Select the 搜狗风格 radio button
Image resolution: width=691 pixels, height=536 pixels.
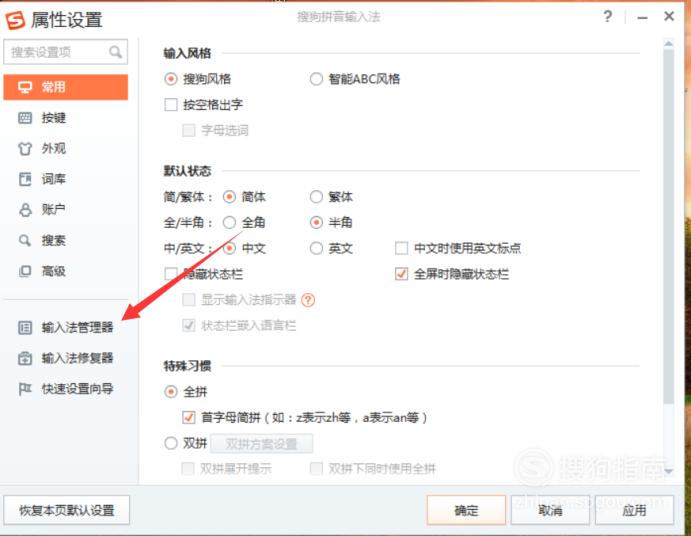click(171, 79)
